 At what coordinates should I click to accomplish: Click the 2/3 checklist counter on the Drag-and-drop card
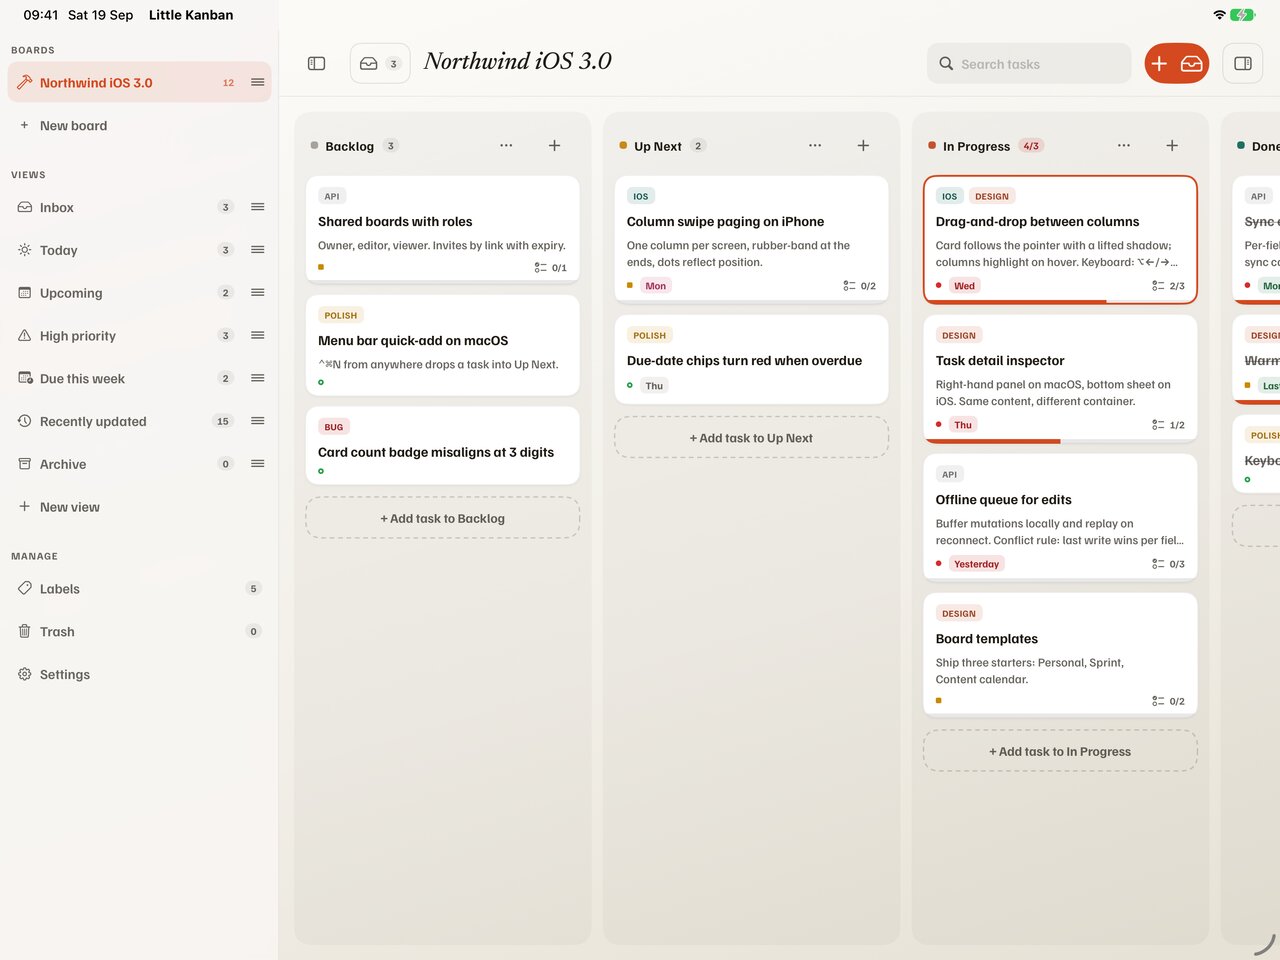pos(1168,286)
